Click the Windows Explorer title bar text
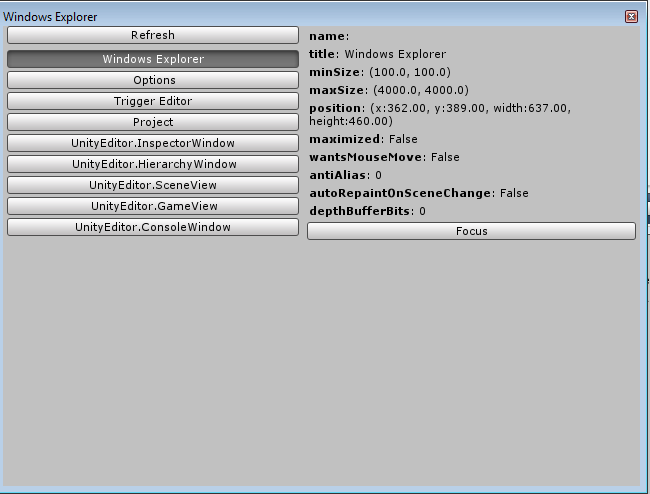 (50, 17)
